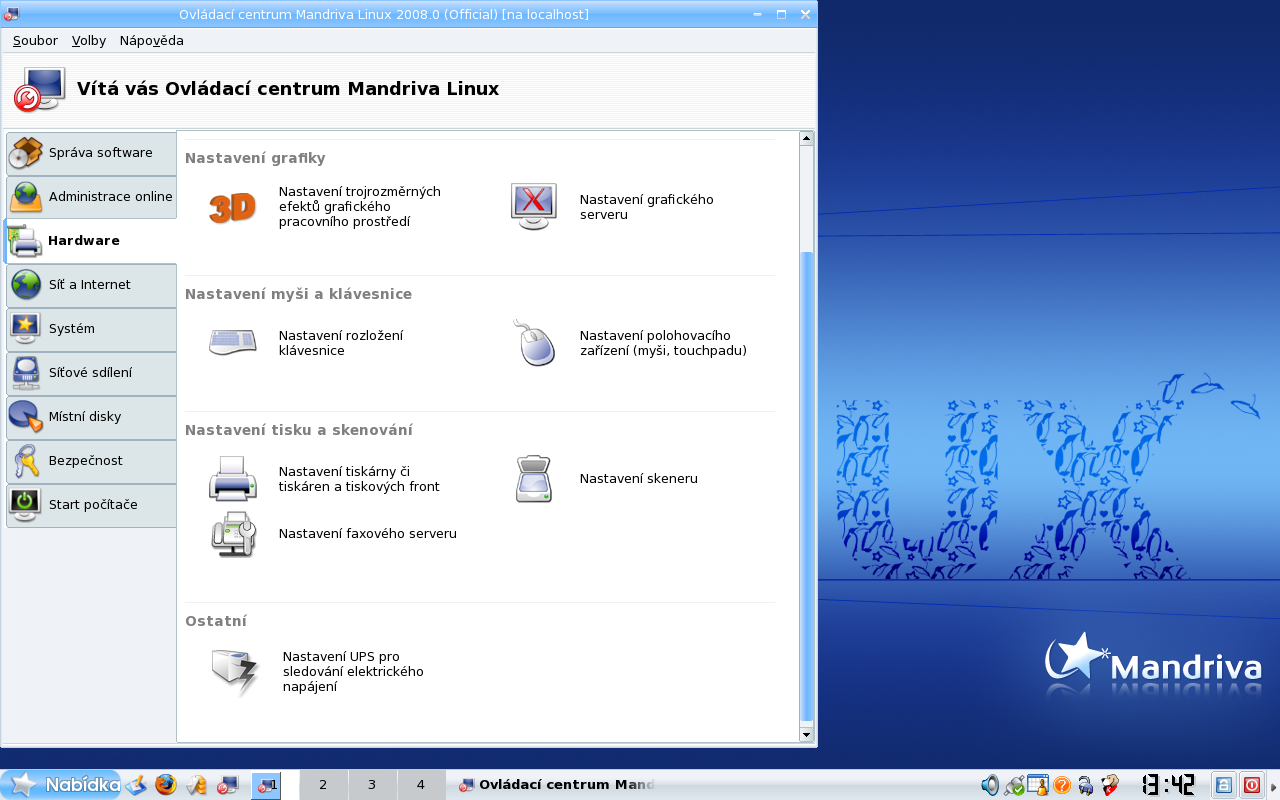This screenshot has height=800, width=1280.
Task: Click Nastavení trojrozměrných efektů link
Action: [359, 206]
